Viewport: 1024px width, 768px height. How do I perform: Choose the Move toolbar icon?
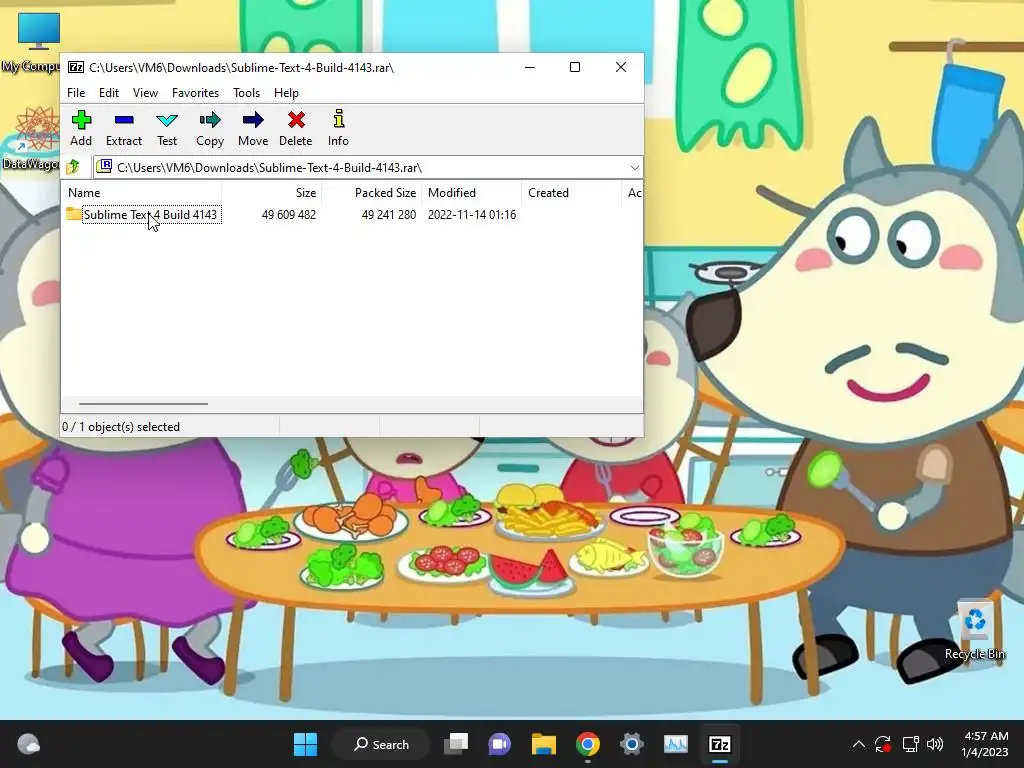[x=253, y=128]
